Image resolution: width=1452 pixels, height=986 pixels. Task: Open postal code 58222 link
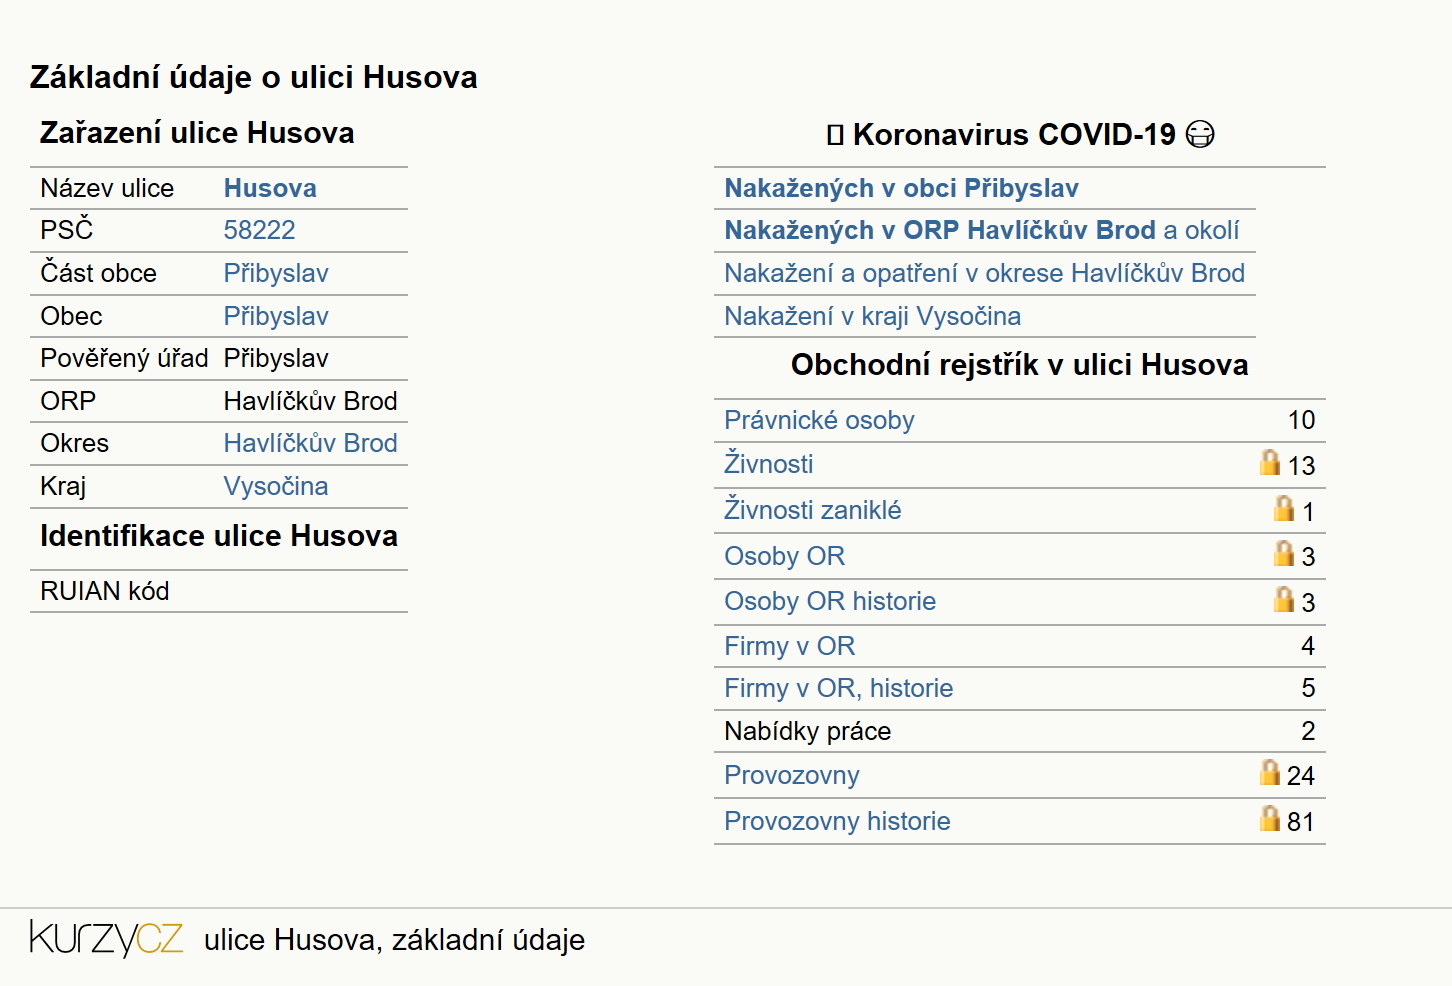point(260,230)
